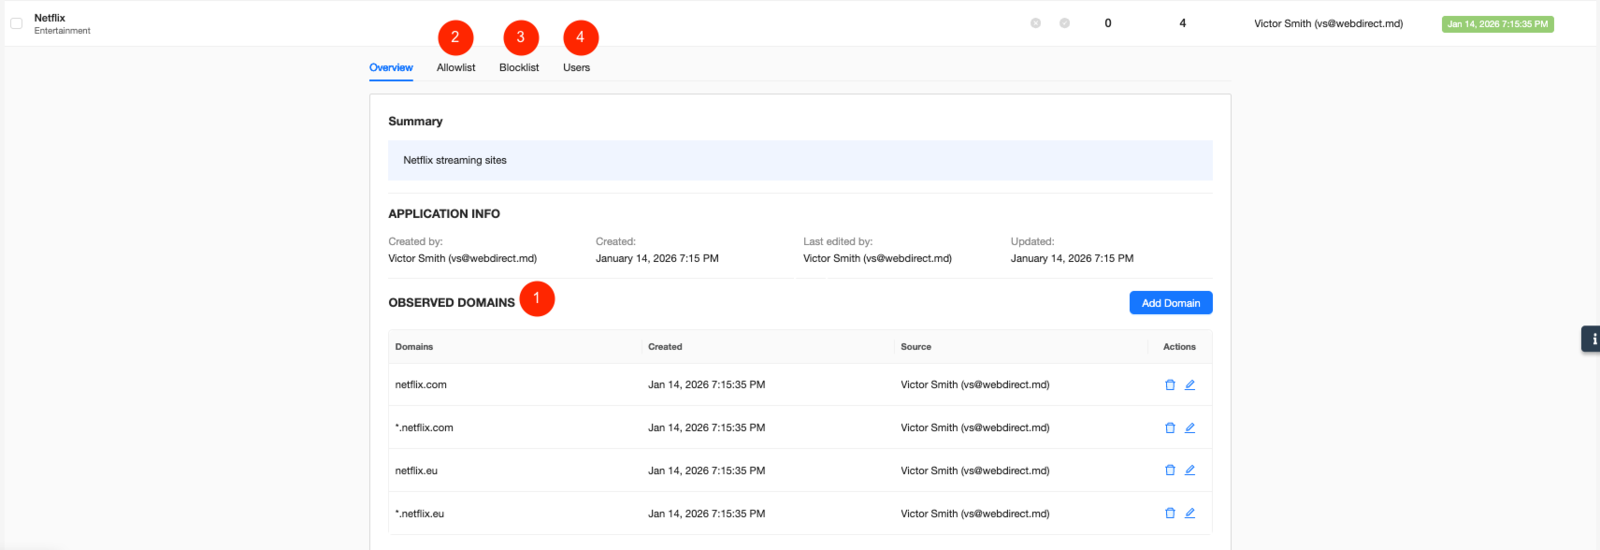The height and width of the screenshot is (550, 1600).
Task: Click the Add Domain button
Action: coord(1171,303)
